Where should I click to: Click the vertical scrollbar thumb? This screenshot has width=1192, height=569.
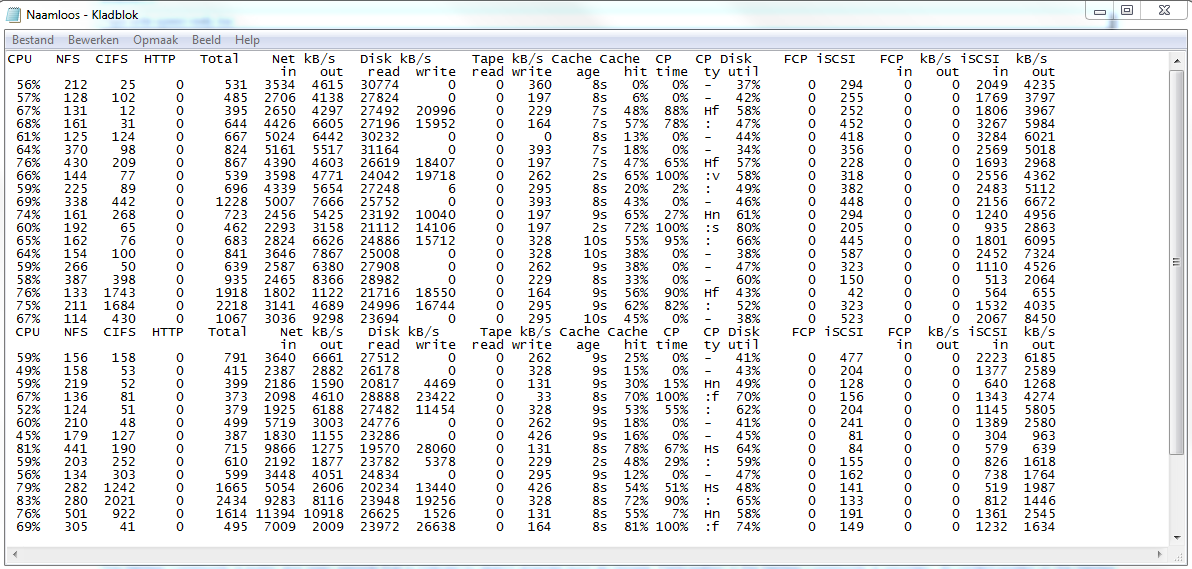(1177, 262)
